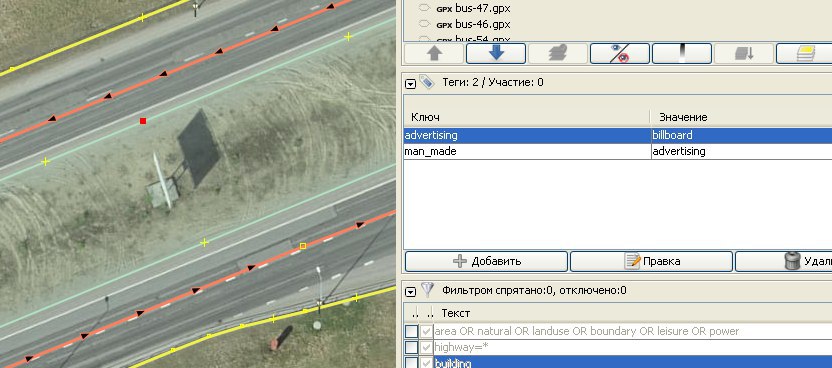Click the red selected node on the map
Screen dimensions: 832x368
coord(143,121)
